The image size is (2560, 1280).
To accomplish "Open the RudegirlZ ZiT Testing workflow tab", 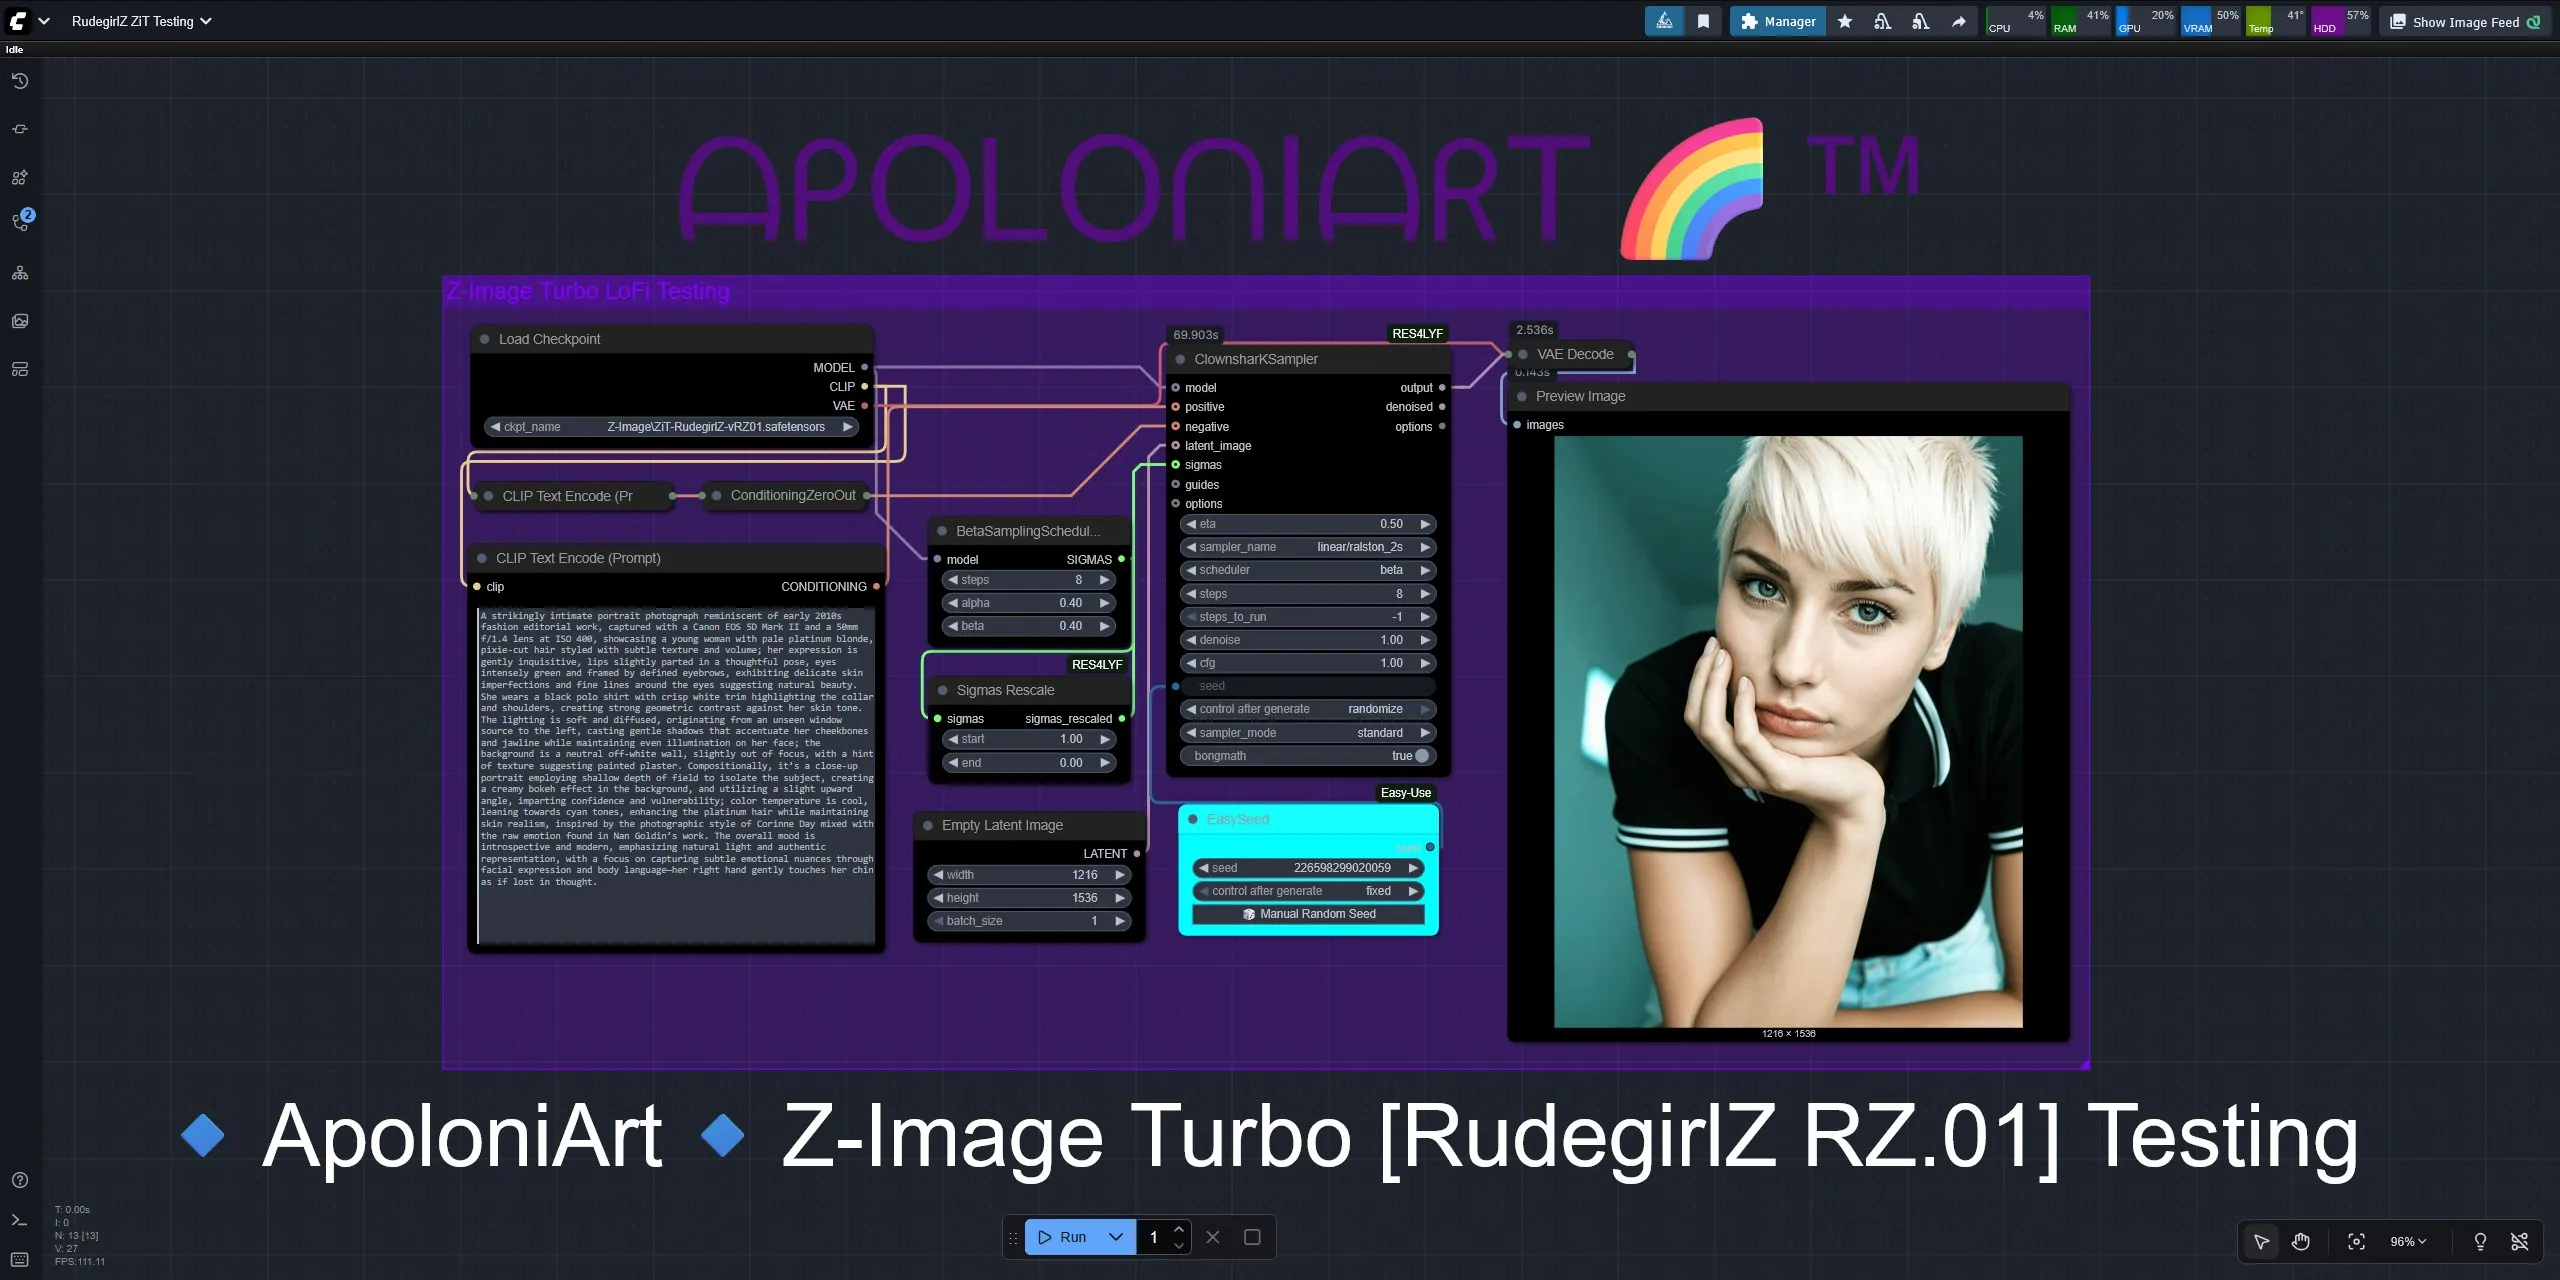I will pos(141,21).
